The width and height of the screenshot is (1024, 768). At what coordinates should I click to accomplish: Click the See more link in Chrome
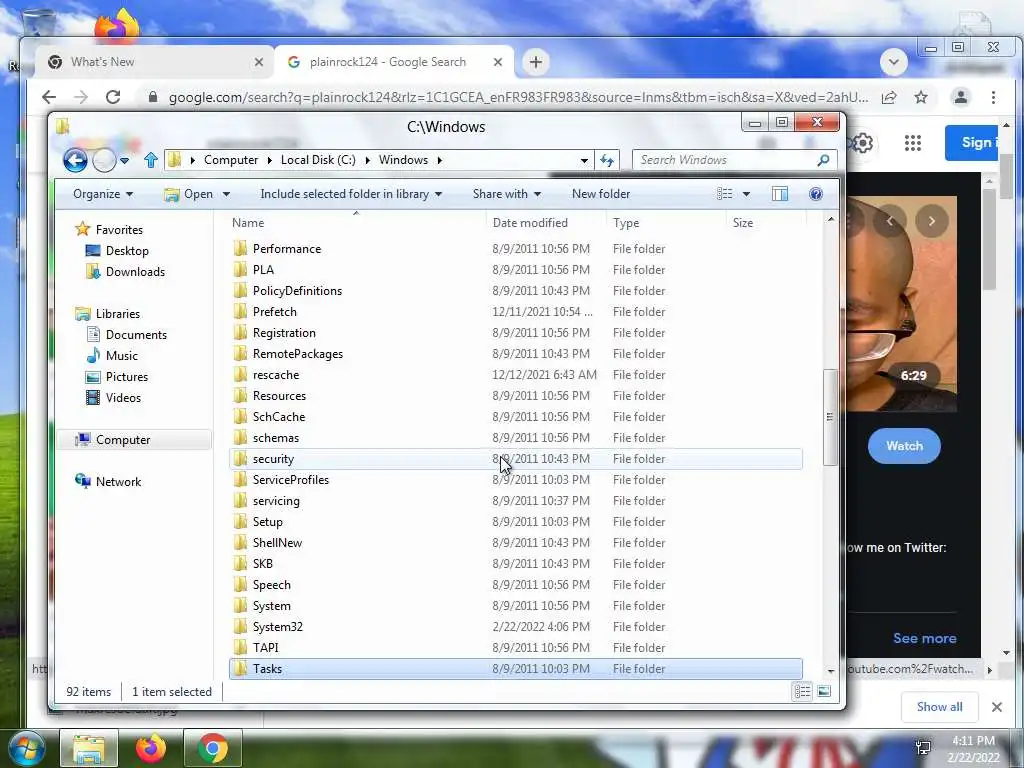tap(924, 639)
